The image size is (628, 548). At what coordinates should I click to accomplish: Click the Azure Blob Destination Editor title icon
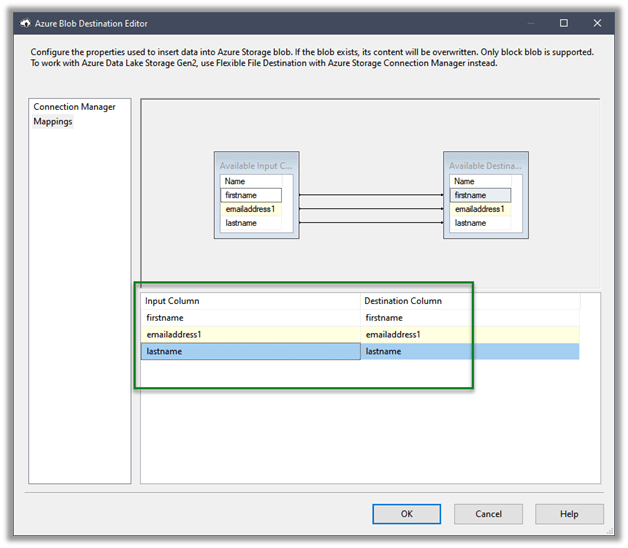click(x=24, y=22)
